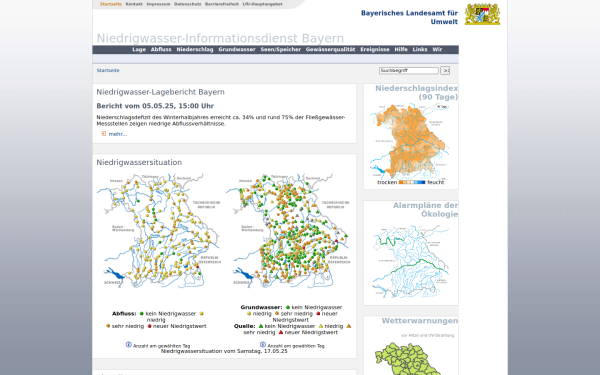Open the Niederschlagsindex map thumbnail
The image size is (600, 375).
[x=410, y=141]
